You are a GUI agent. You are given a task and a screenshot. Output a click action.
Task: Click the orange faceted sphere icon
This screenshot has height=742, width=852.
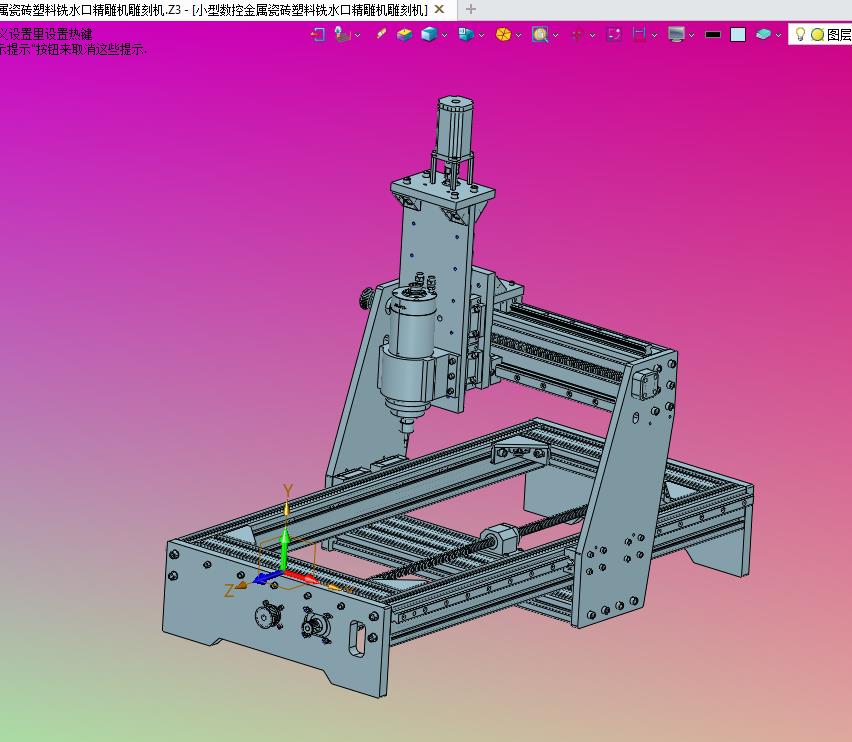pos(503,35)
